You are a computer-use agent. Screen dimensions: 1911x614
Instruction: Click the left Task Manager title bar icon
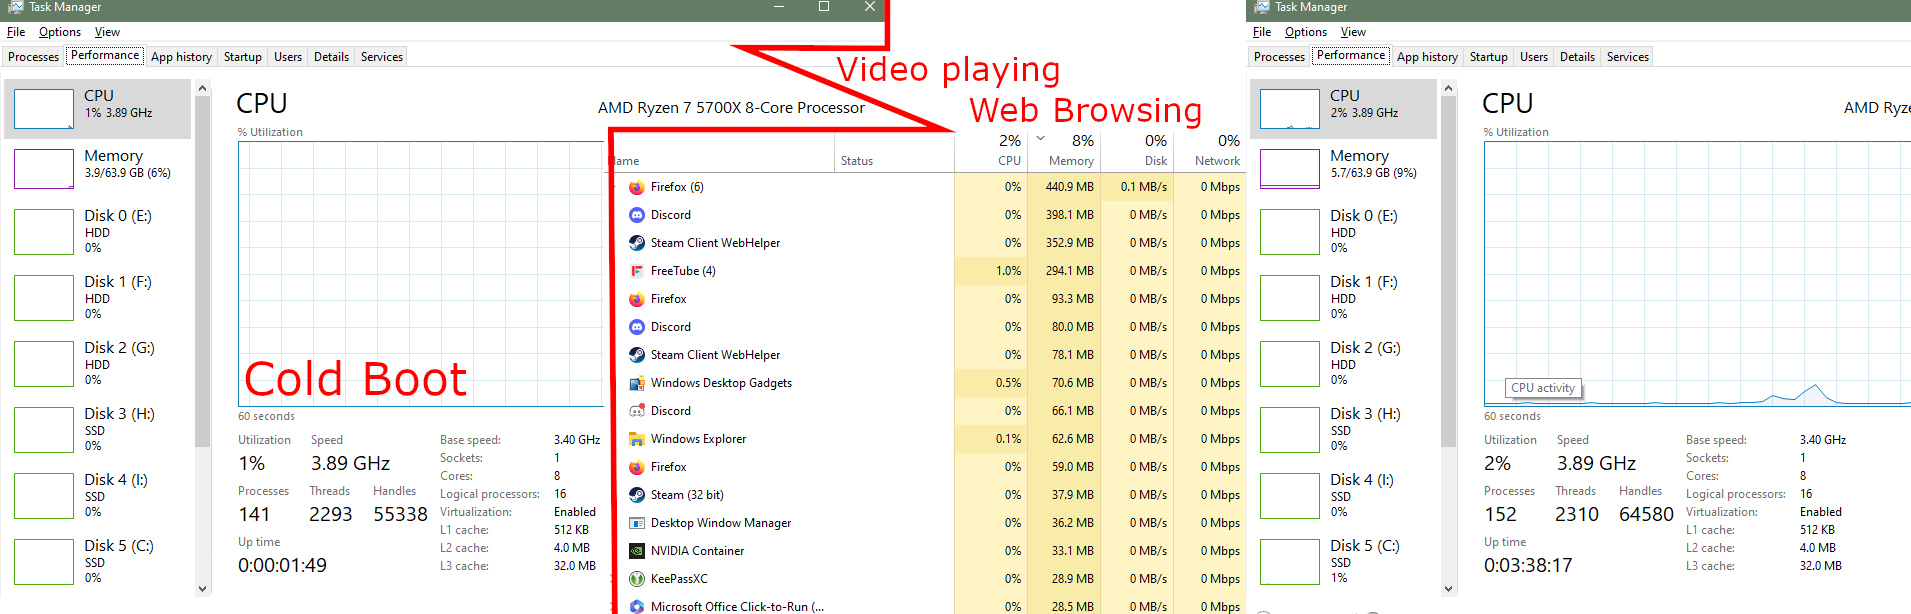tap(15, 7)
